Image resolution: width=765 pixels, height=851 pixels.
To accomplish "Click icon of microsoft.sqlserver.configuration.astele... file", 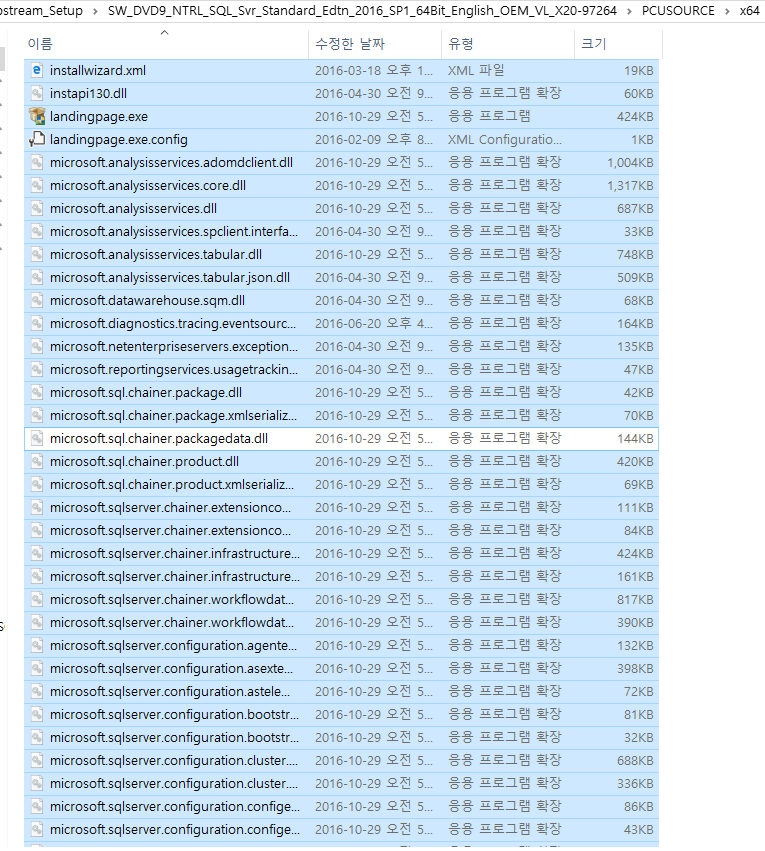I will [x=37, y=691].
